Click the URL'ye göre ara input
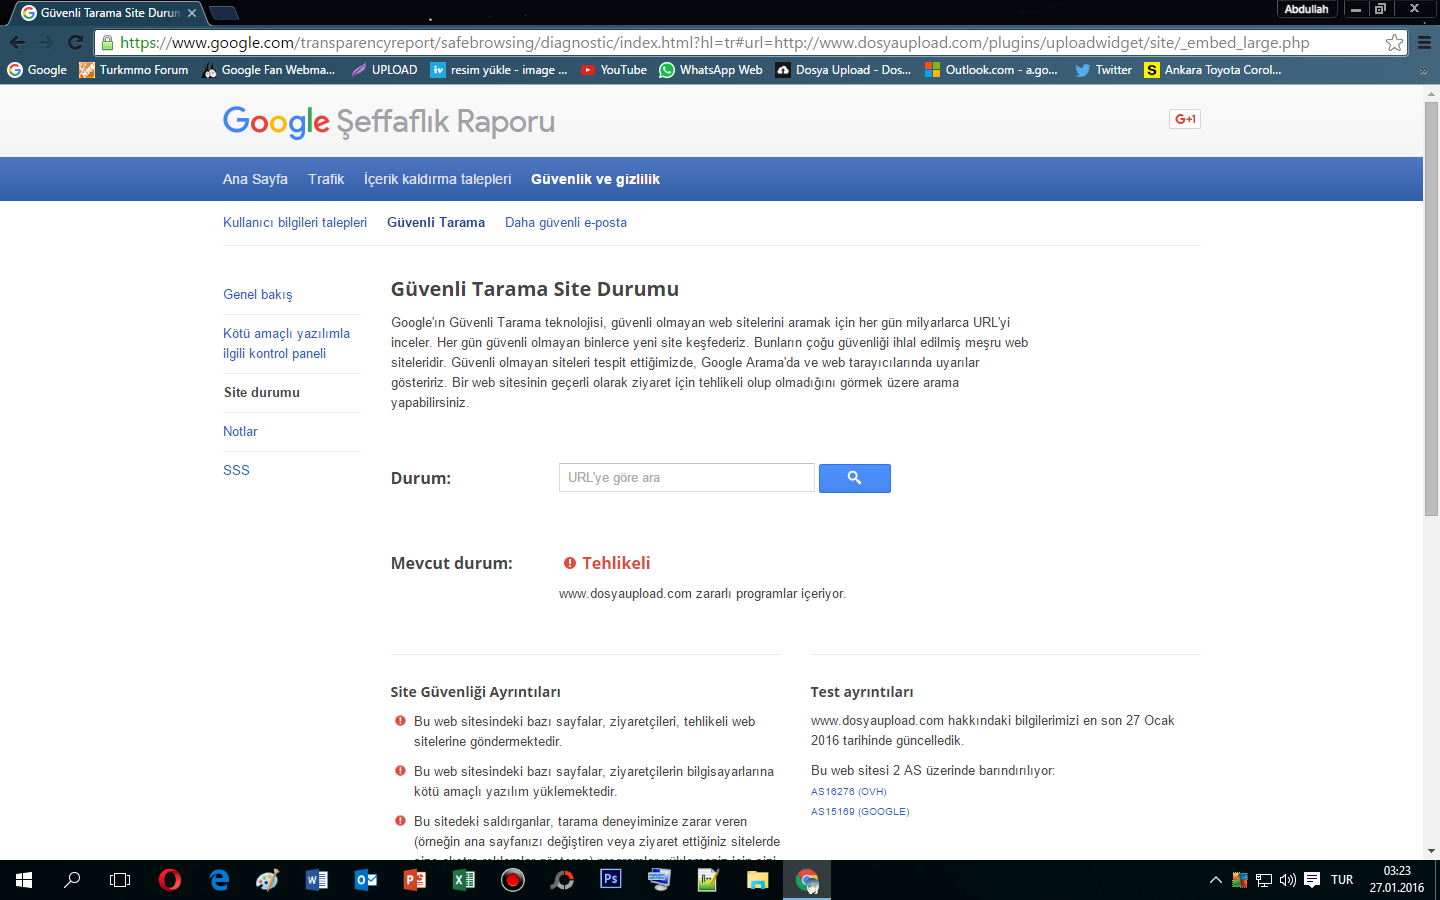This screenshot has height=900, width=1440. pyautogui.click(x=687, y=478)
